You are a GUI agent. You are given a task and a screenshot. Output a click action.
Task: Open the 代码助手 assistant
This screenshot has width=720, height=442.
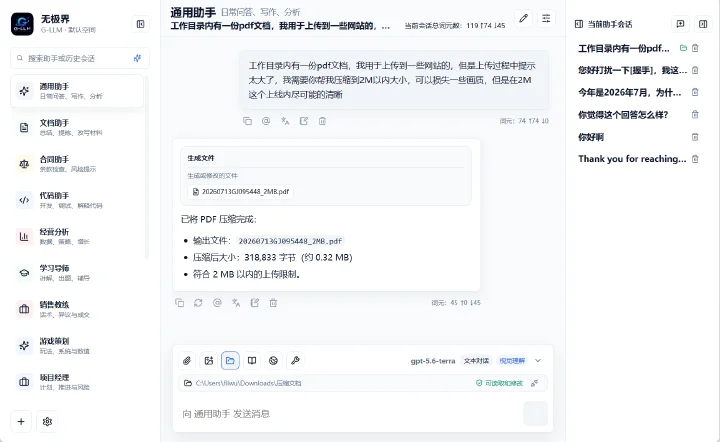click(77, 200)
